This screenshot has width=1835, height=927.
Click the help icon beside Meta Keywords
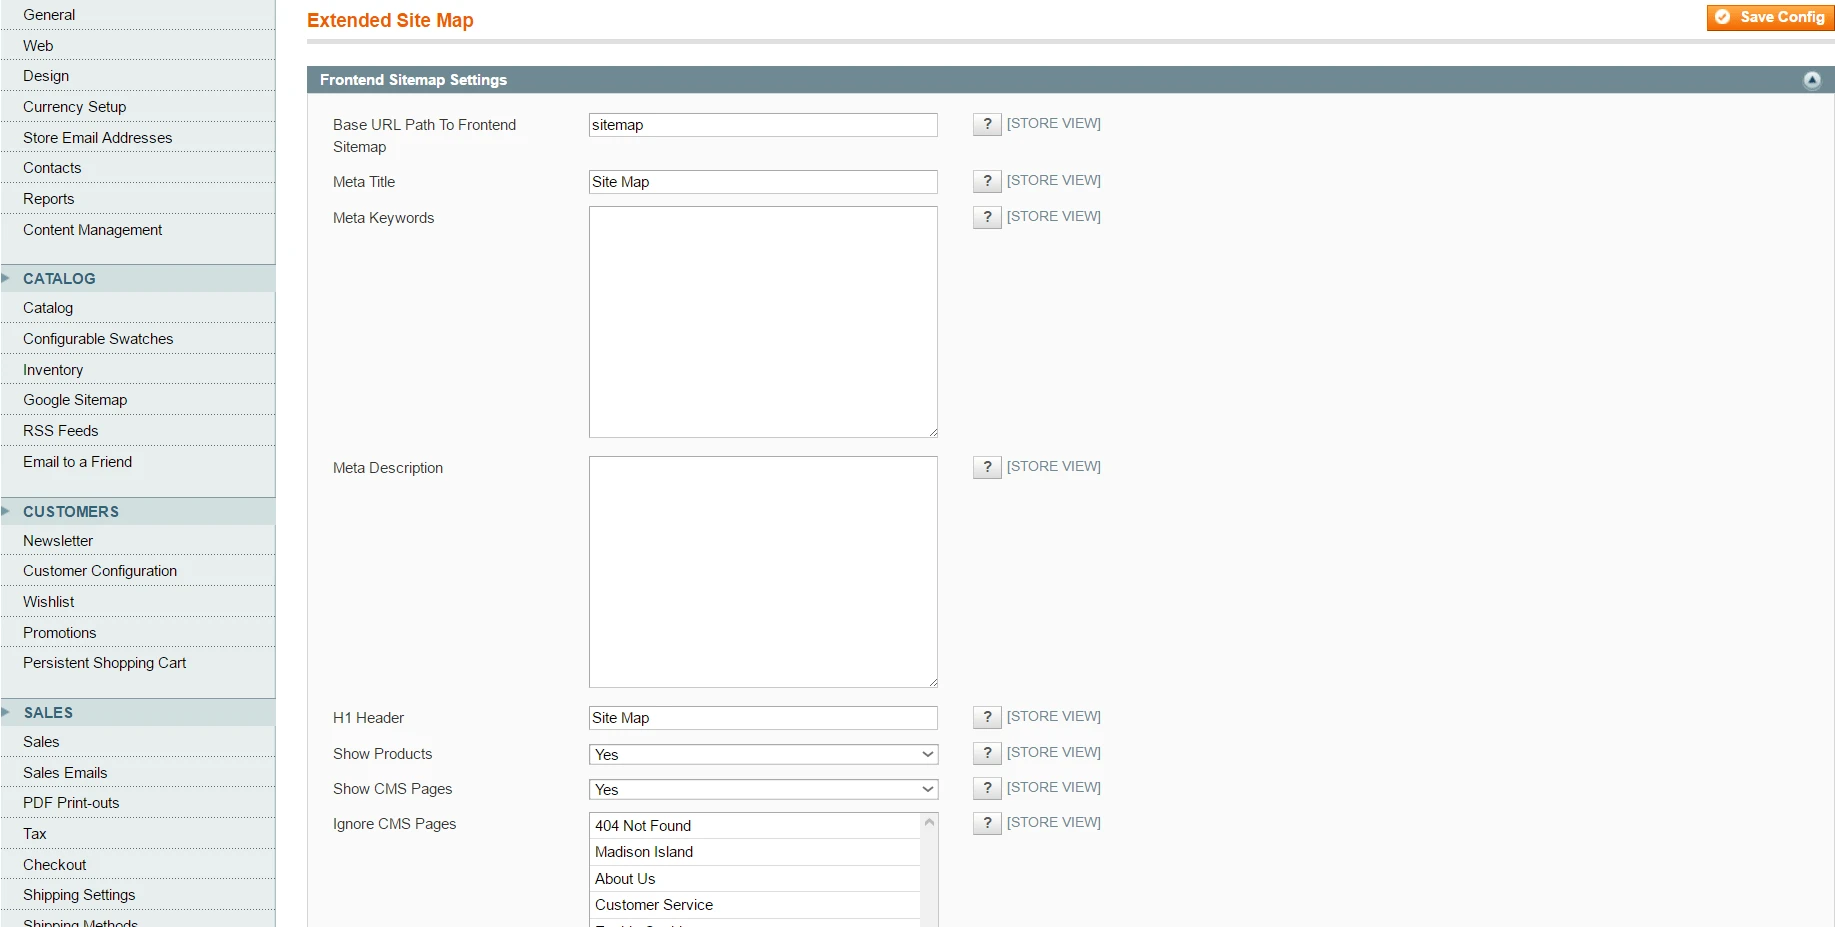pos(986,217)
